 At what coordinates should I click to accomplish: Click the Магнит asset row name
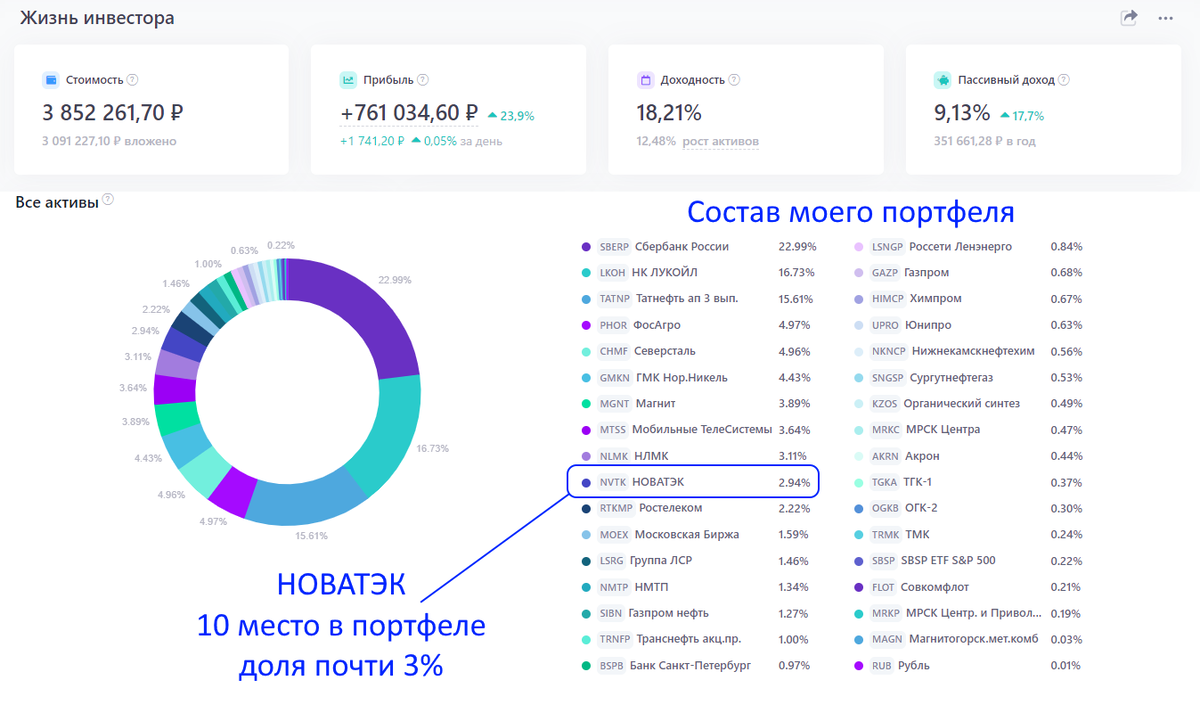click(655, 404)
